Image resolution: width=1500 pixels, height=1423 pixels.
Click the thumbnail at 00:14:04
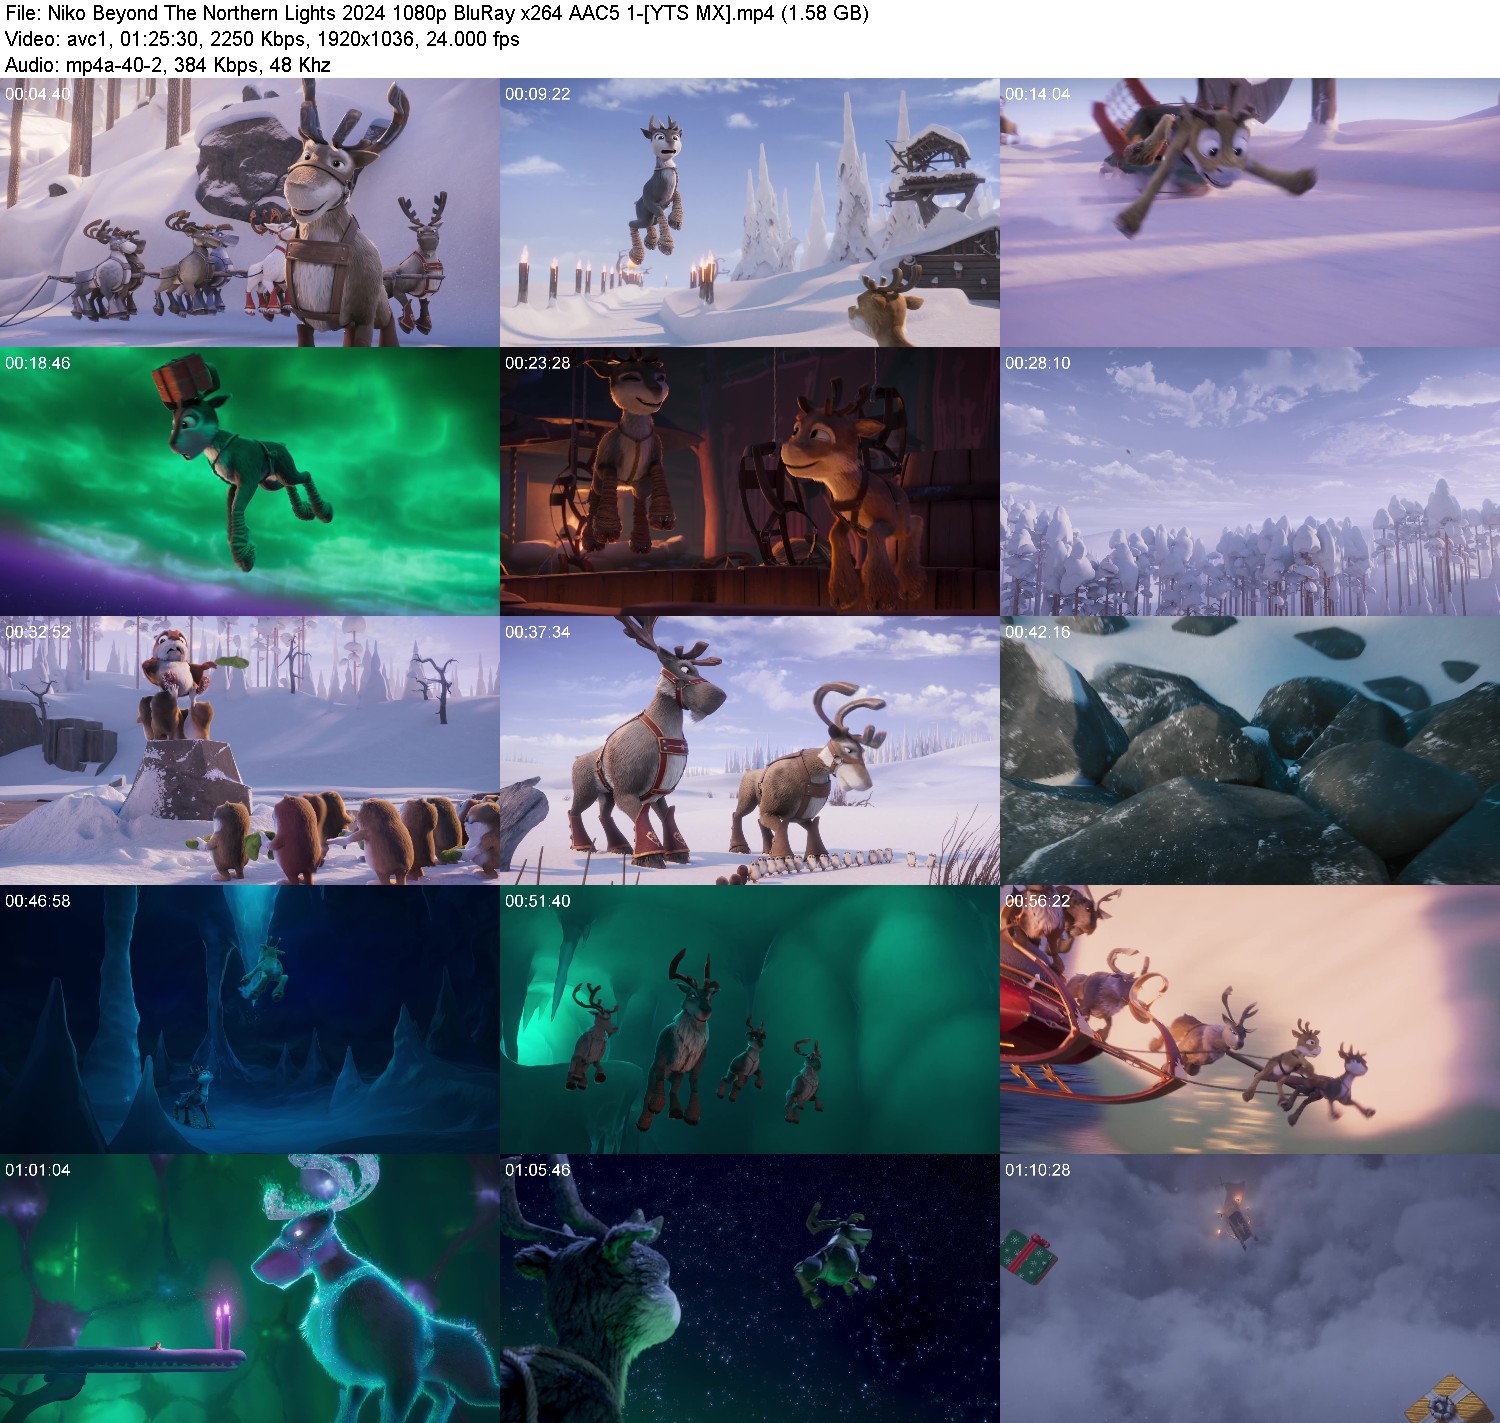(x=1250, y=213)
